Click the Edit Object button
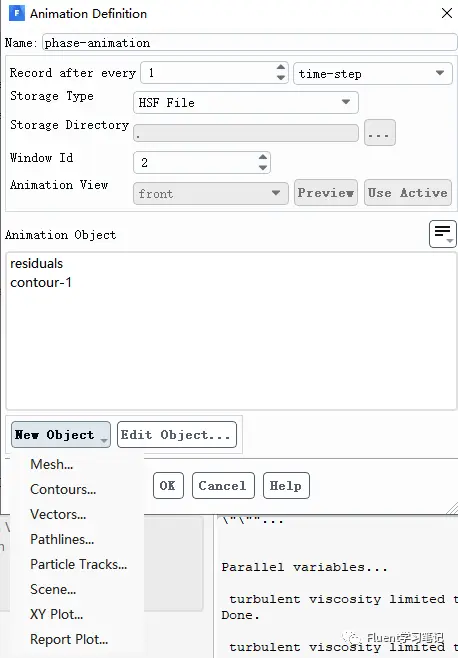Viewport: 458px width, 658px height. (x=177, y=434)
